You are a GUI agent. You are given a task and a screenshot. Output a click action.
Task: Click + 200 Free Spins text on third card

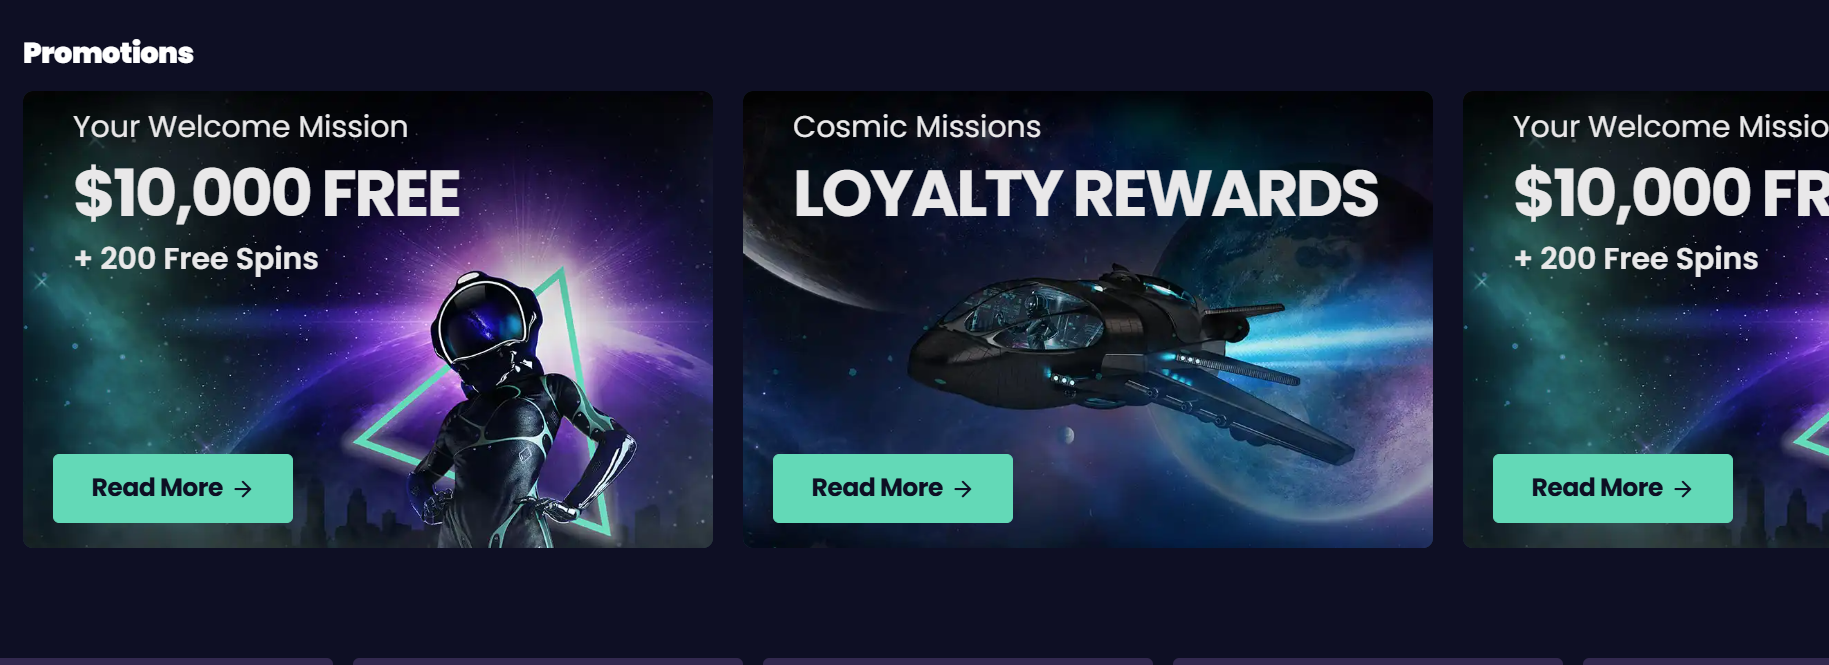point(1636,259)
